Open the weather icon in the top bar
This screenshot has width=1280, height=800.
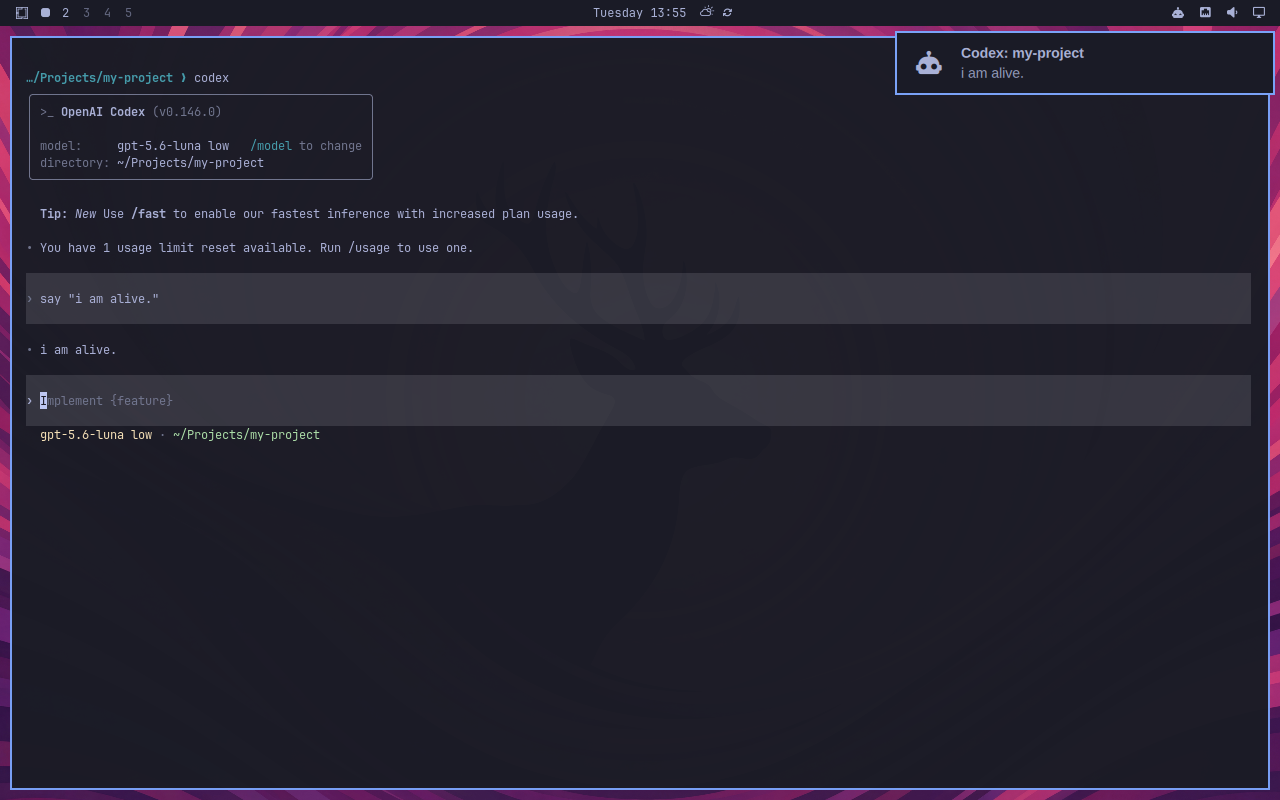click(707, 12)
